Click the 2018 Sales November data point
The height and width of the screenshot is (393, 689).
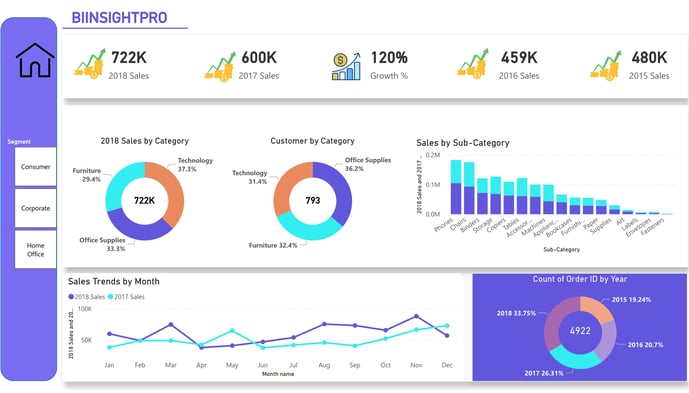[x=416, y=316]
